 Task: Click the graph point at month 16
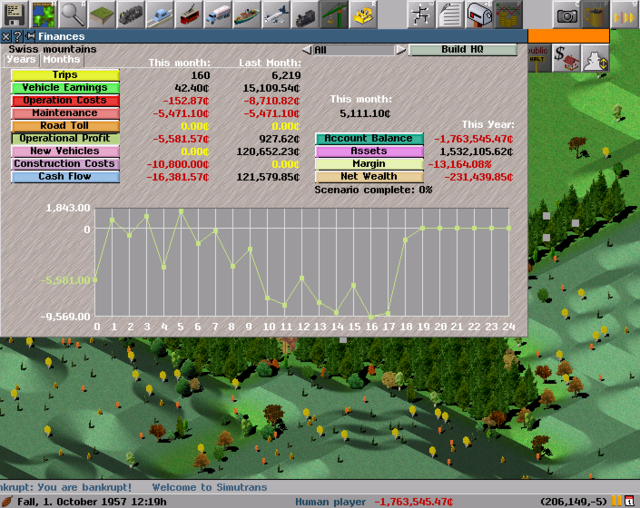(x=371, y=316)
